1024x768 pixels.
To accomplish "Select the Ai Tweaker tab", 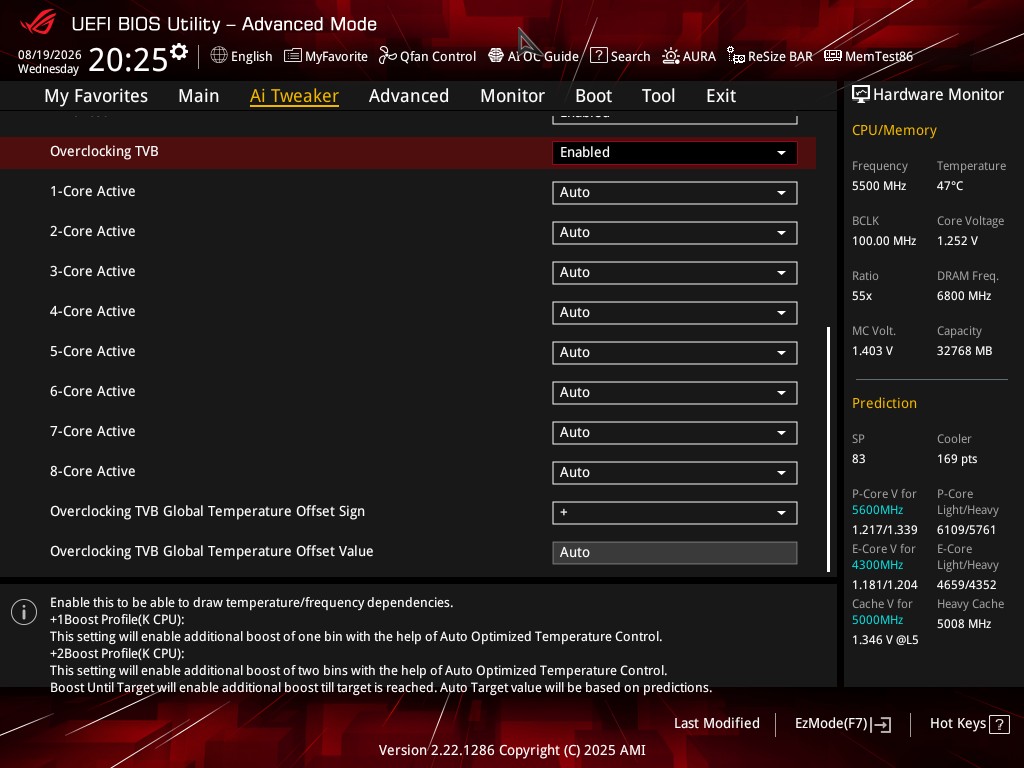I will coord(294,96).
